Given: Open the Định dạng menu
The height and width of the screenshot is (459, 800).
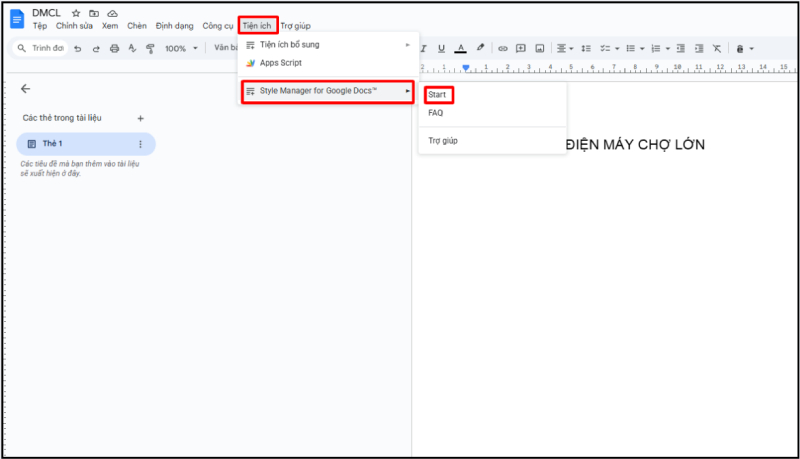Looking at the screenshot, I should 174,26.
